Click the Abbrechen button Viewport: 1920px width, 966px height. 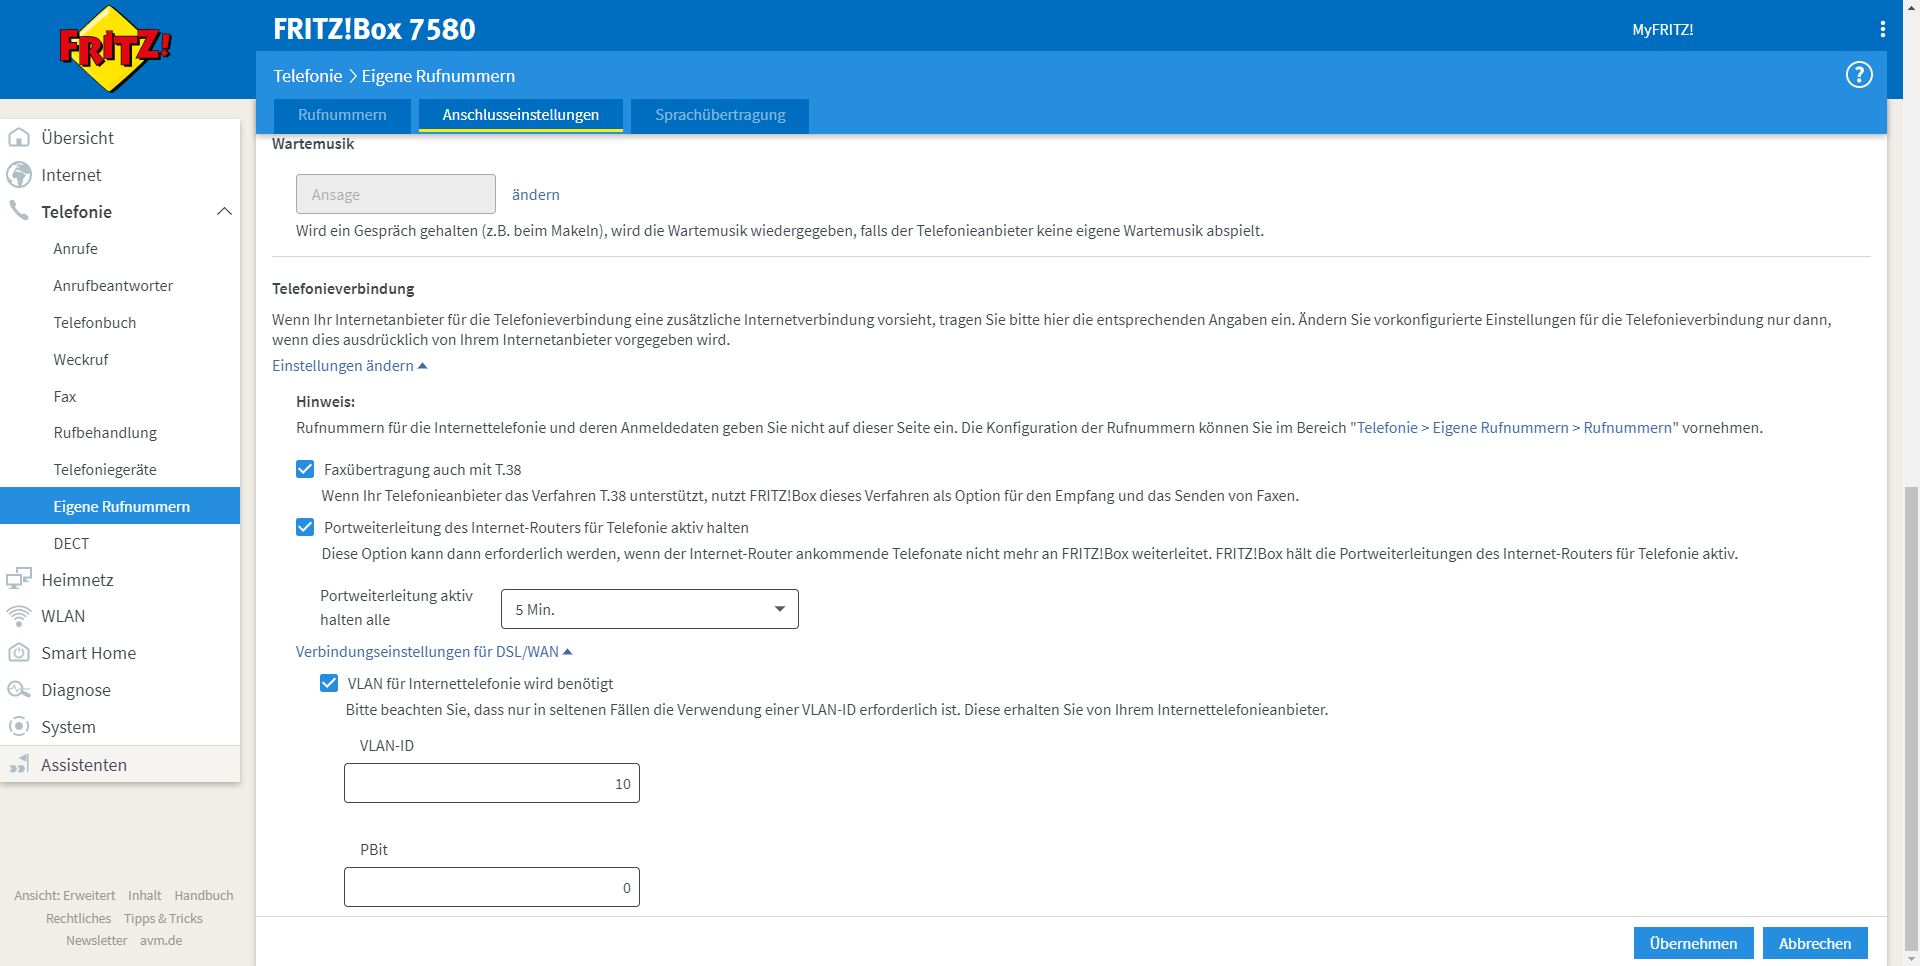1815,943
